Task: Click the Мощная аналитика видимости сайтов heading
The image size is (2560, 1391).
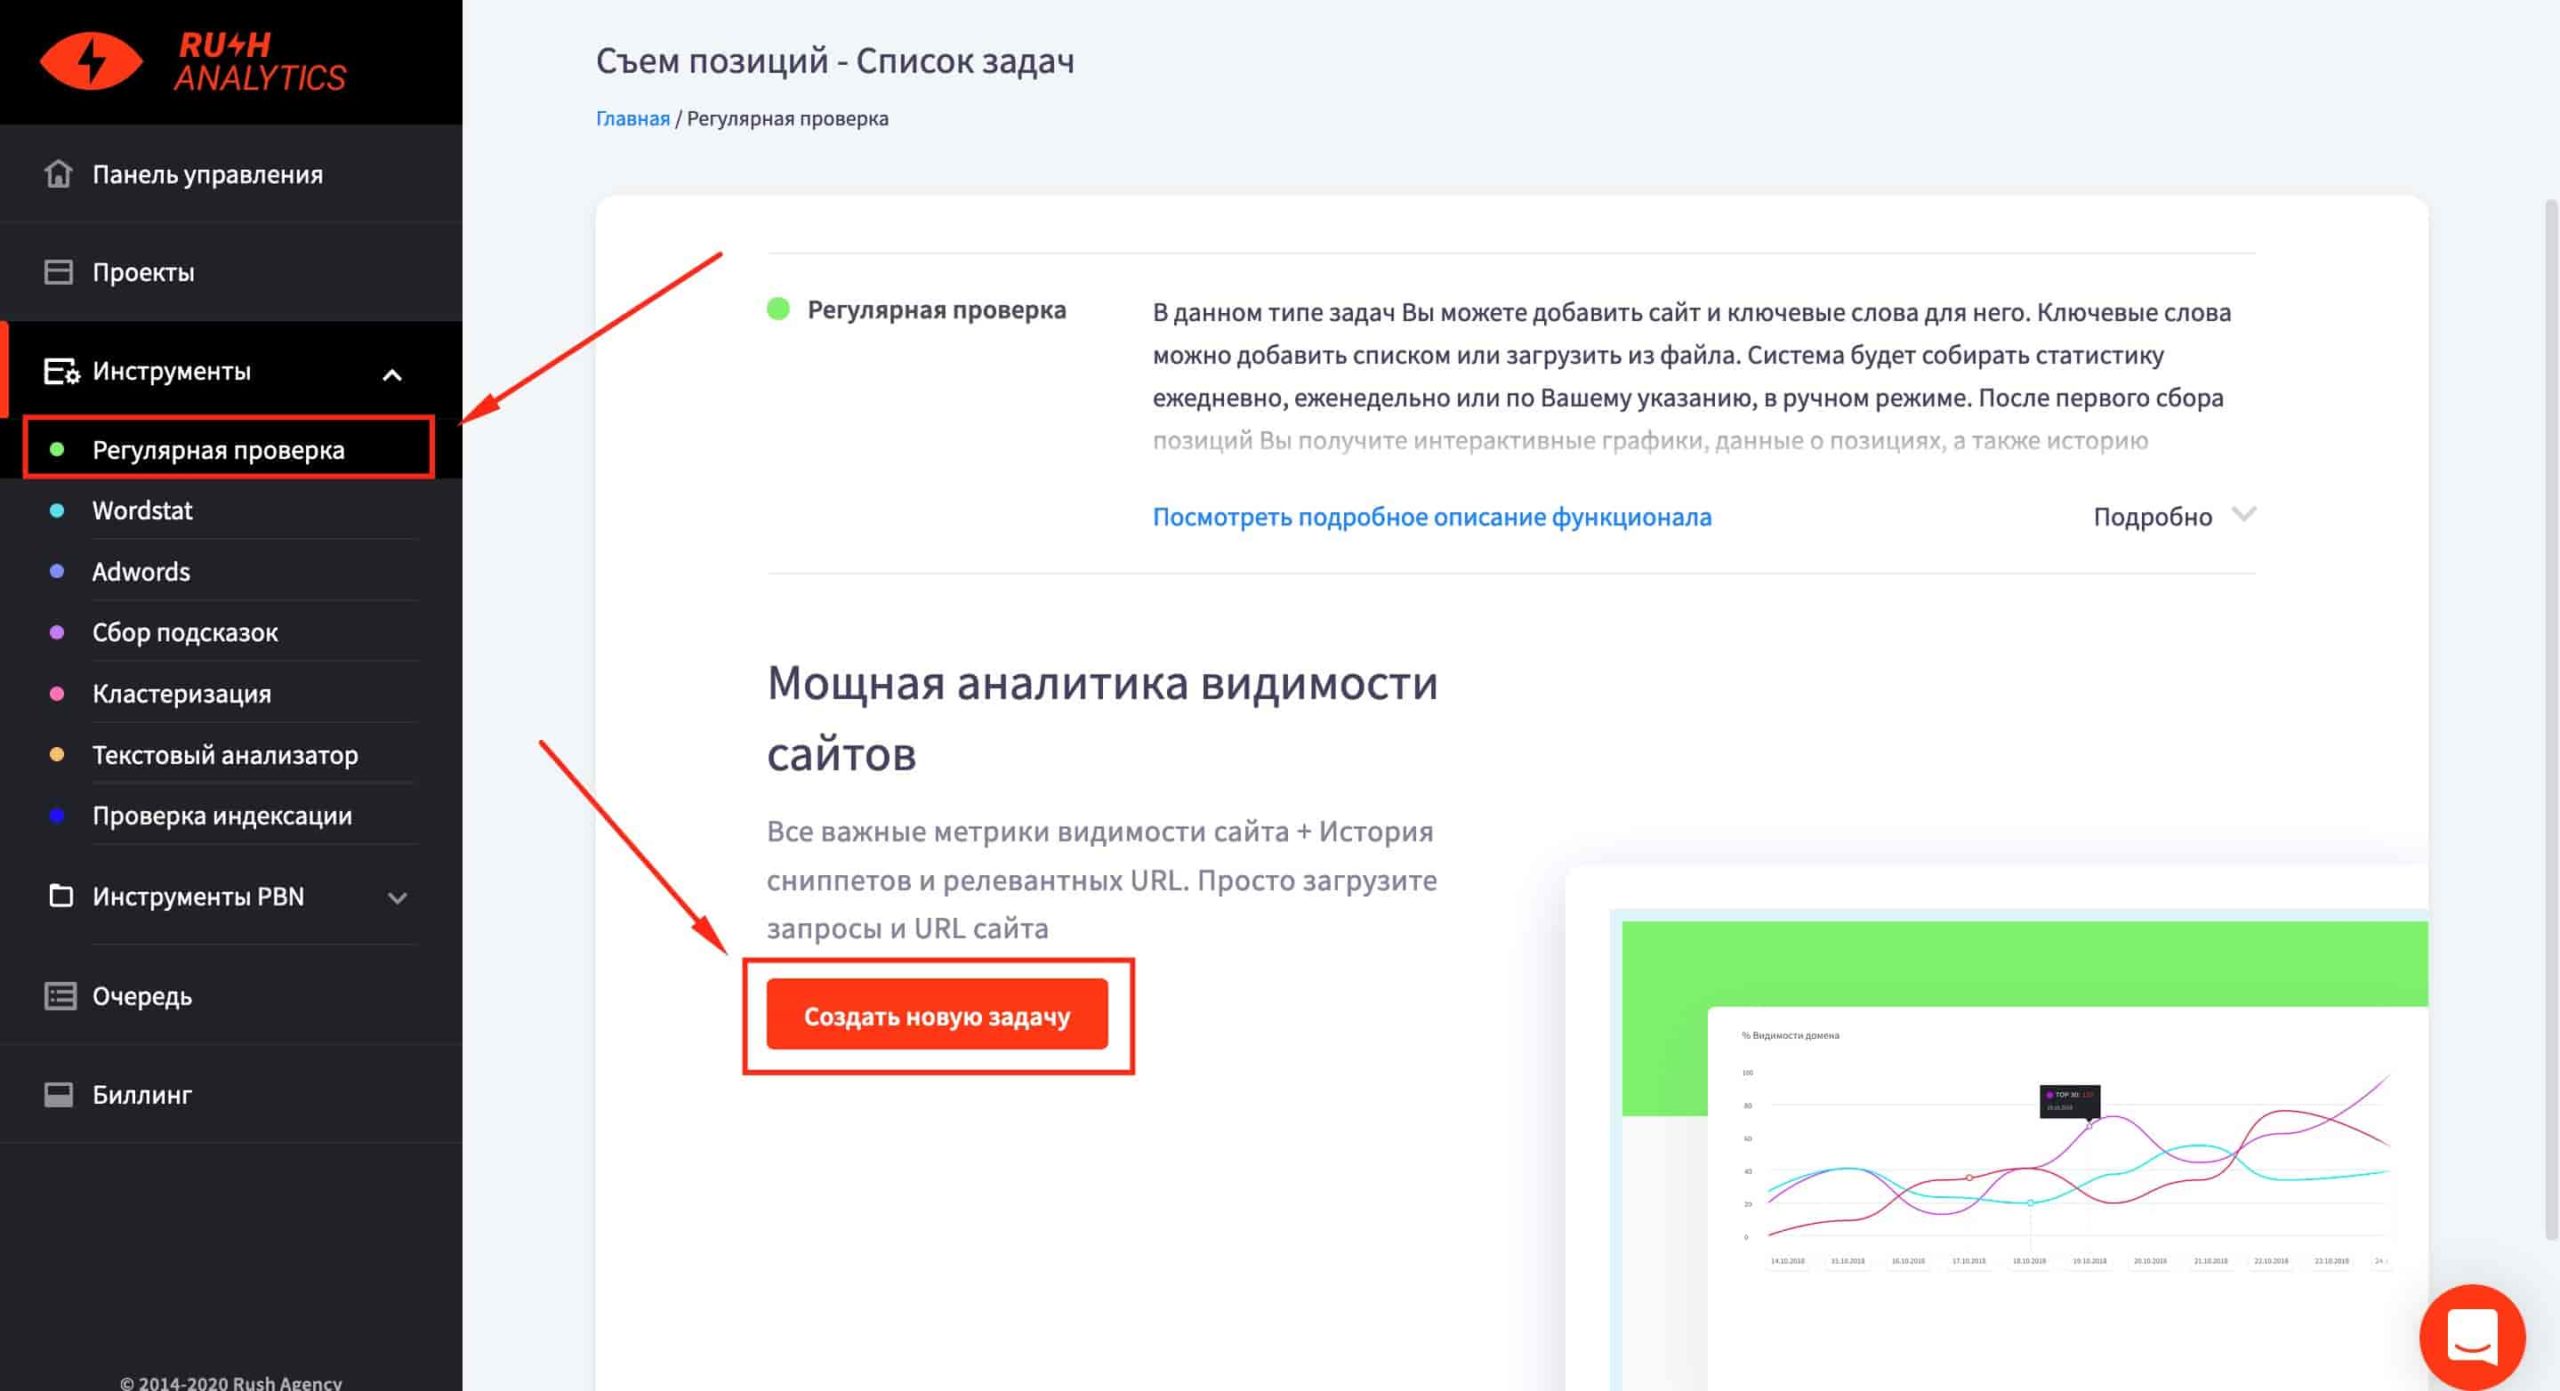Action: pos(1102,717)
